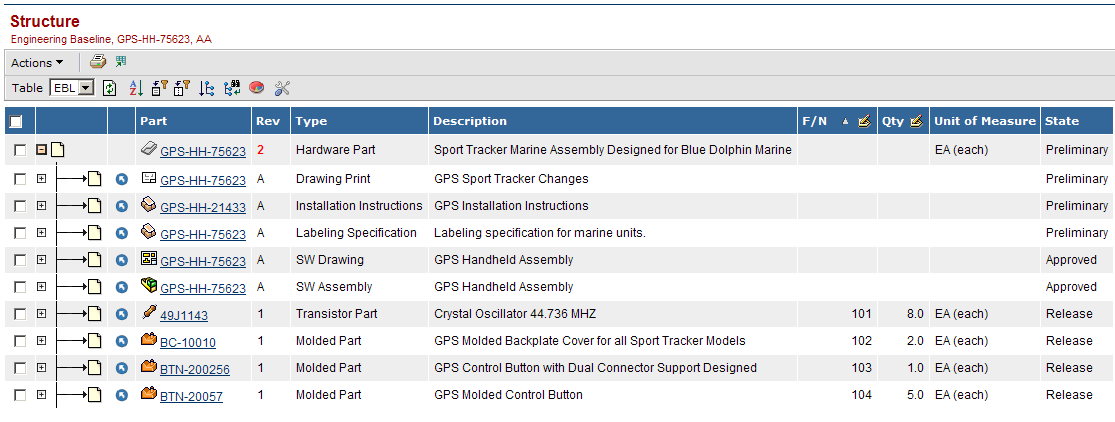1115x422 pixels.
Task: Click the Unit of Measure column header
Action: tap(984, 121)
